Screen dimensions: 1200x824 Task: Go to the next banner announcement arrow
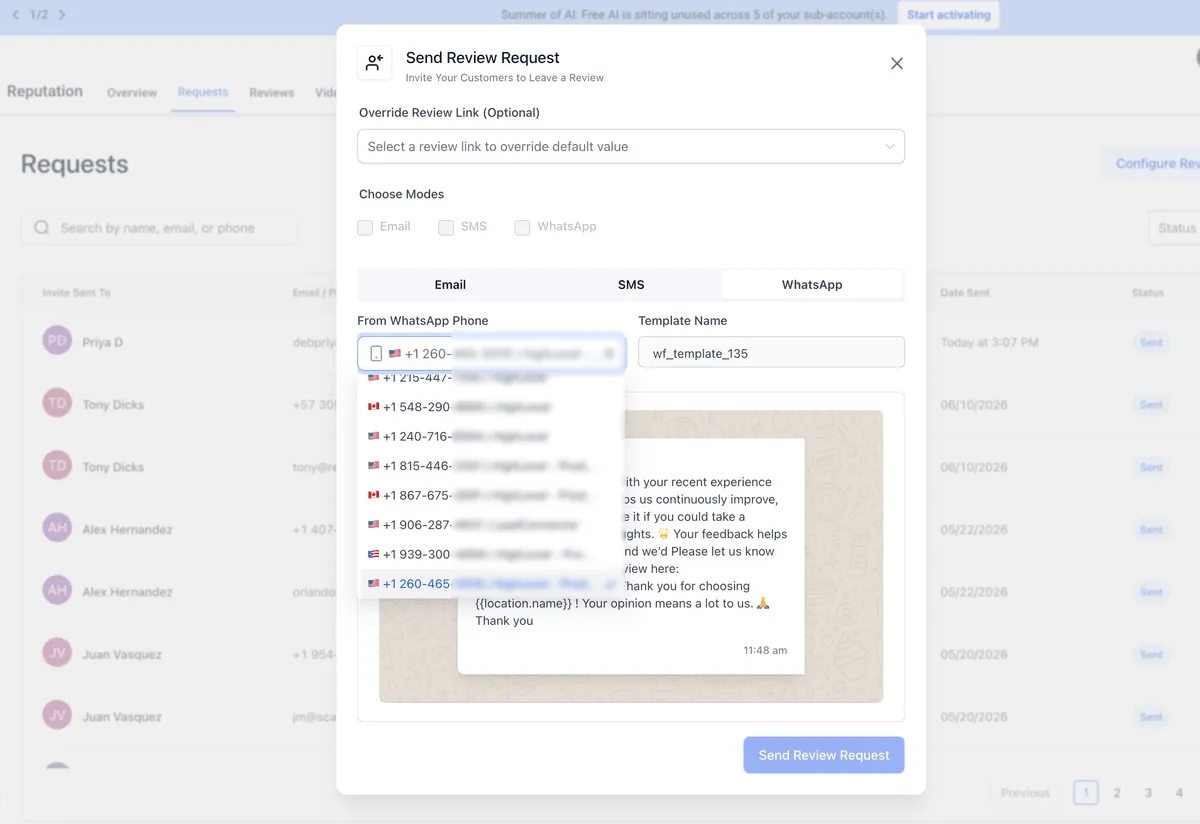click(x=62, y=15)
